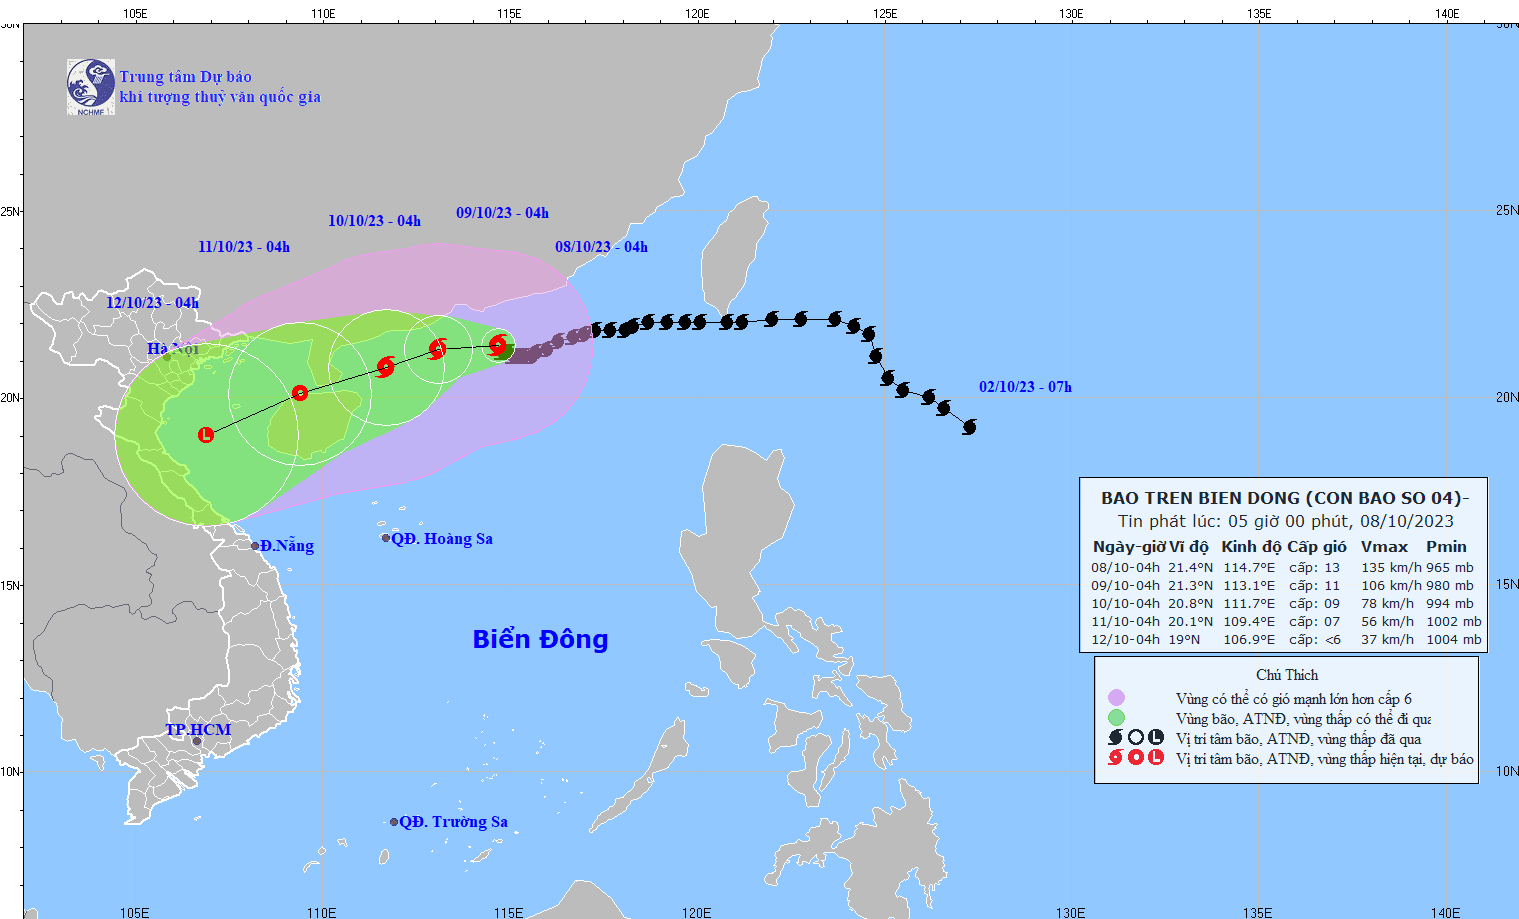Click the QĐ. Hoàng Sa label
1519x919 pixels.
pyautogui.click(x=442, y=539)
